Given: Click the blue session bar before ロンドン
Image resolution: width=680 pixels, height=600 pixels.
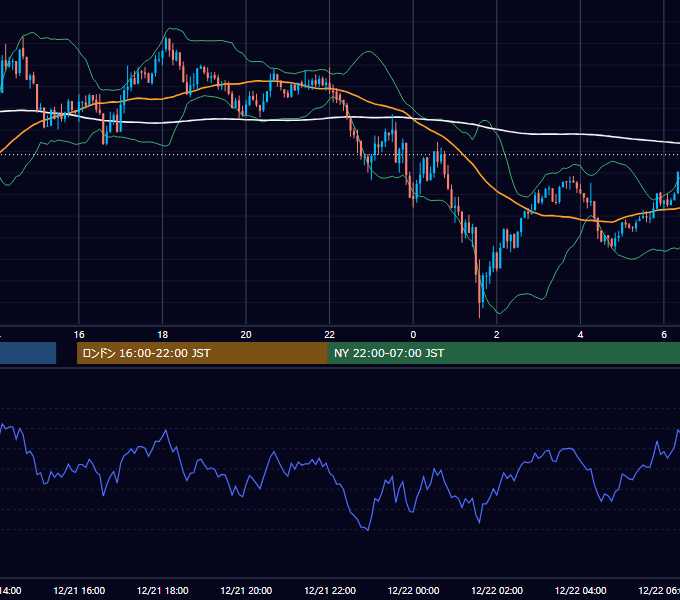Looking at the screenshot, I should [x=28, y=353].
